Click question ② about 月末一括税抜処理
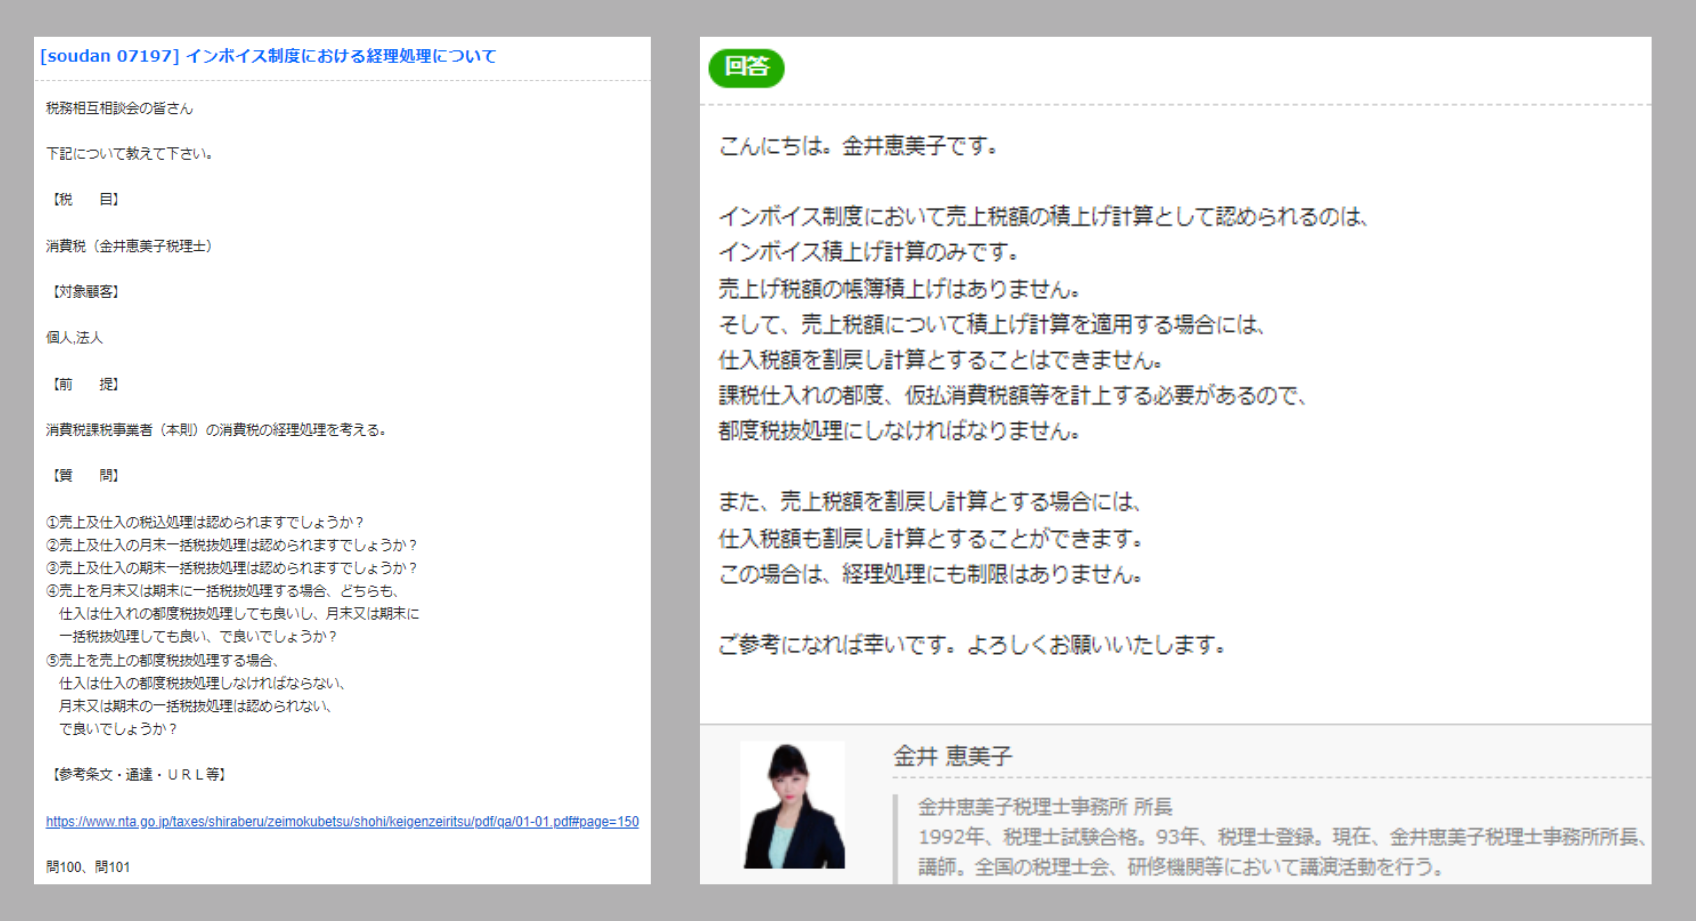 coord(231,545)
